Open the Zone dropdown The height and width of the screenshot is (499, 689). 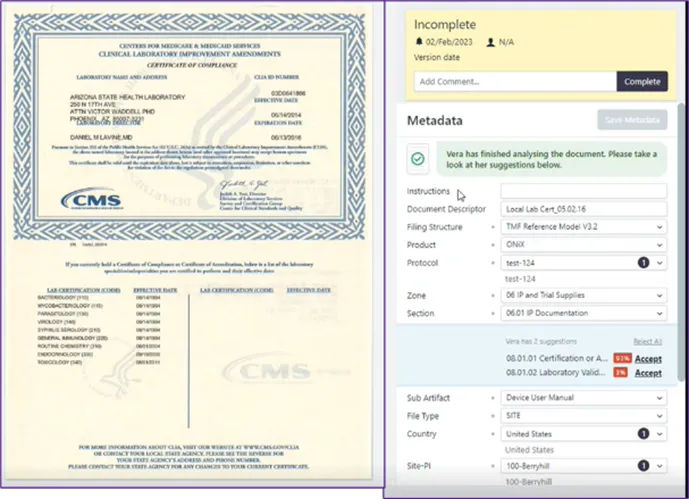click(584, 295)
